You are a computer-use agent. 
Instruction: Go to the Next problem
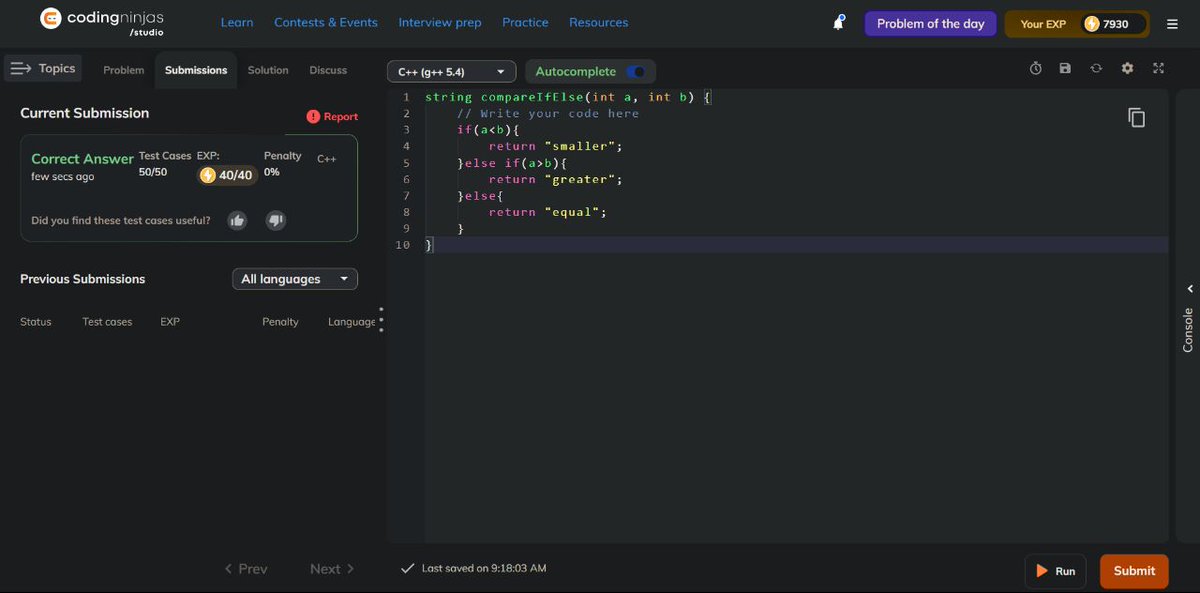(x=325, y=568)
